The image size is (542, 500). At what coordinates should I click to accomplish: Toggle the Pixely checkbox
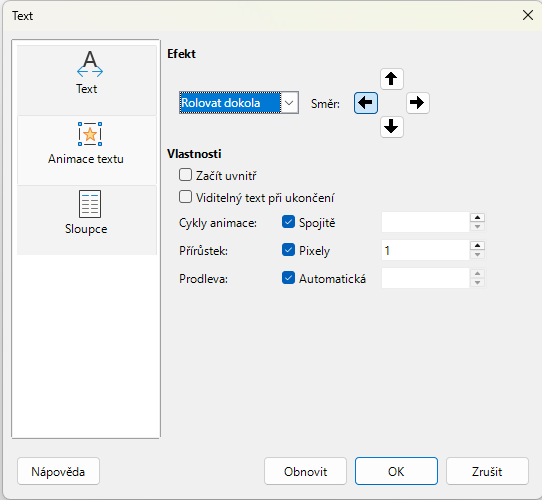288,250
